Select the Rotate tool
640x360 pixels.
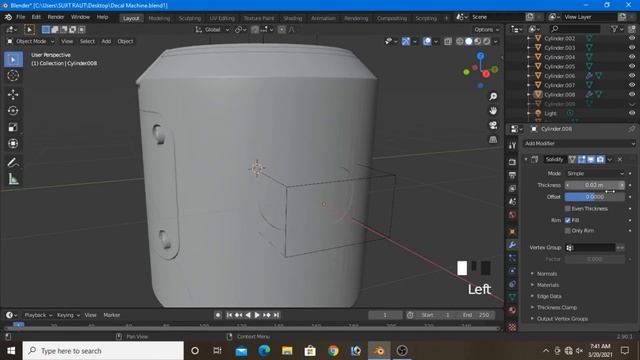pyautogui.click(x=13, y=111)
